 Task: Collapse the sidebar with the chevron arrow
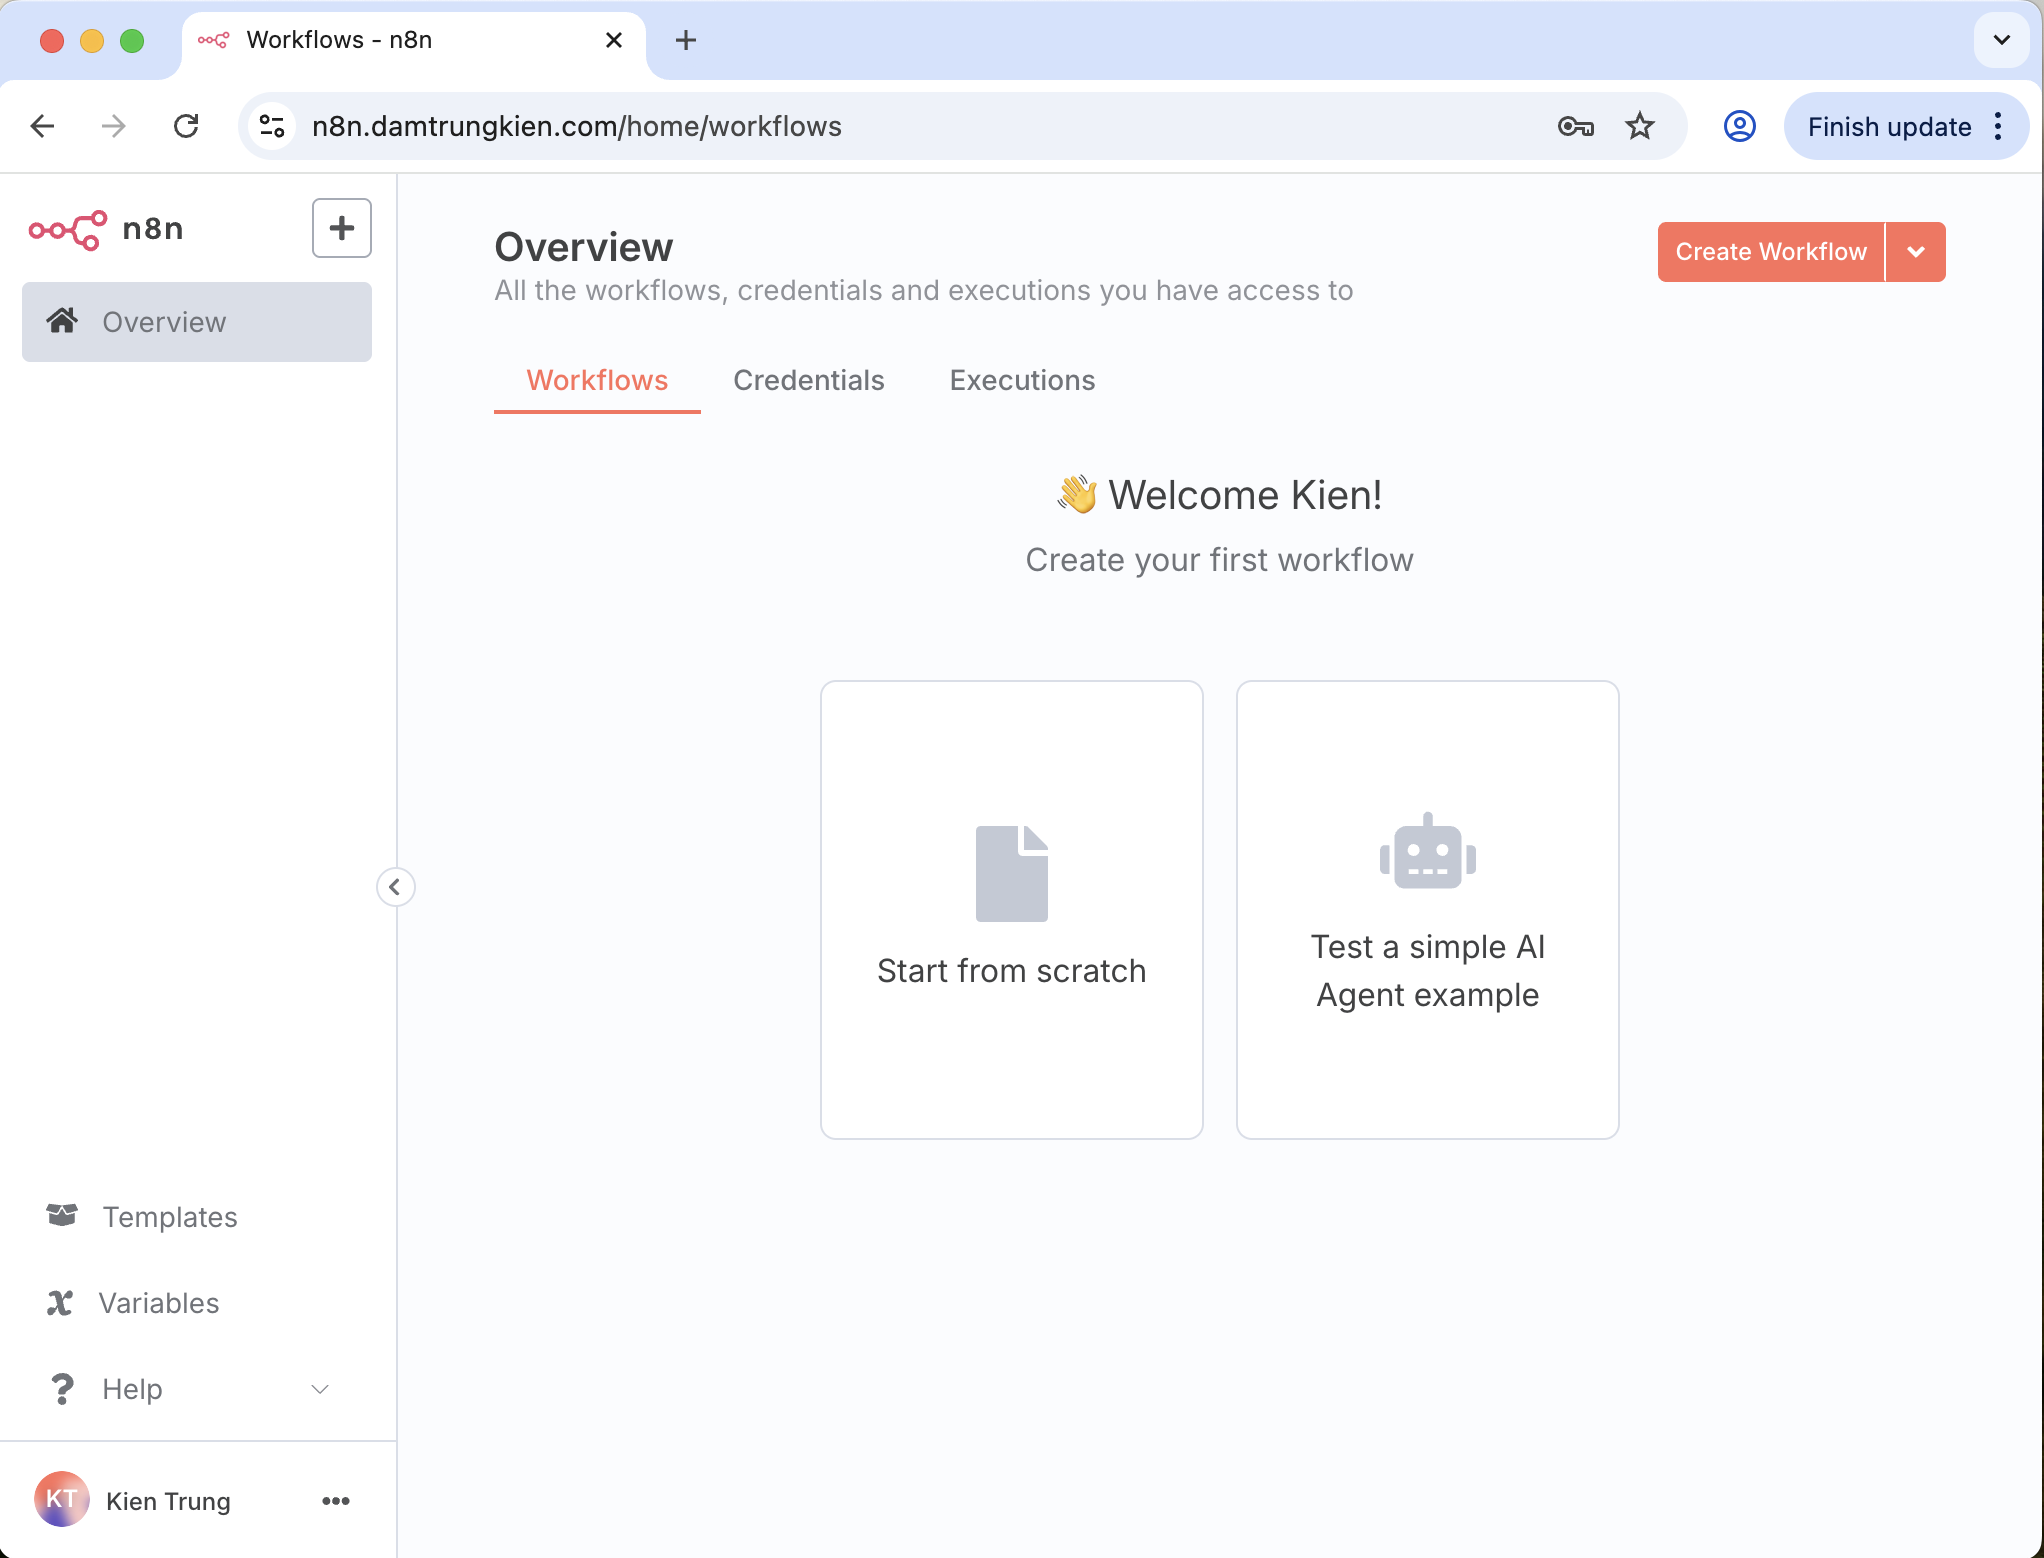point(395,887)
